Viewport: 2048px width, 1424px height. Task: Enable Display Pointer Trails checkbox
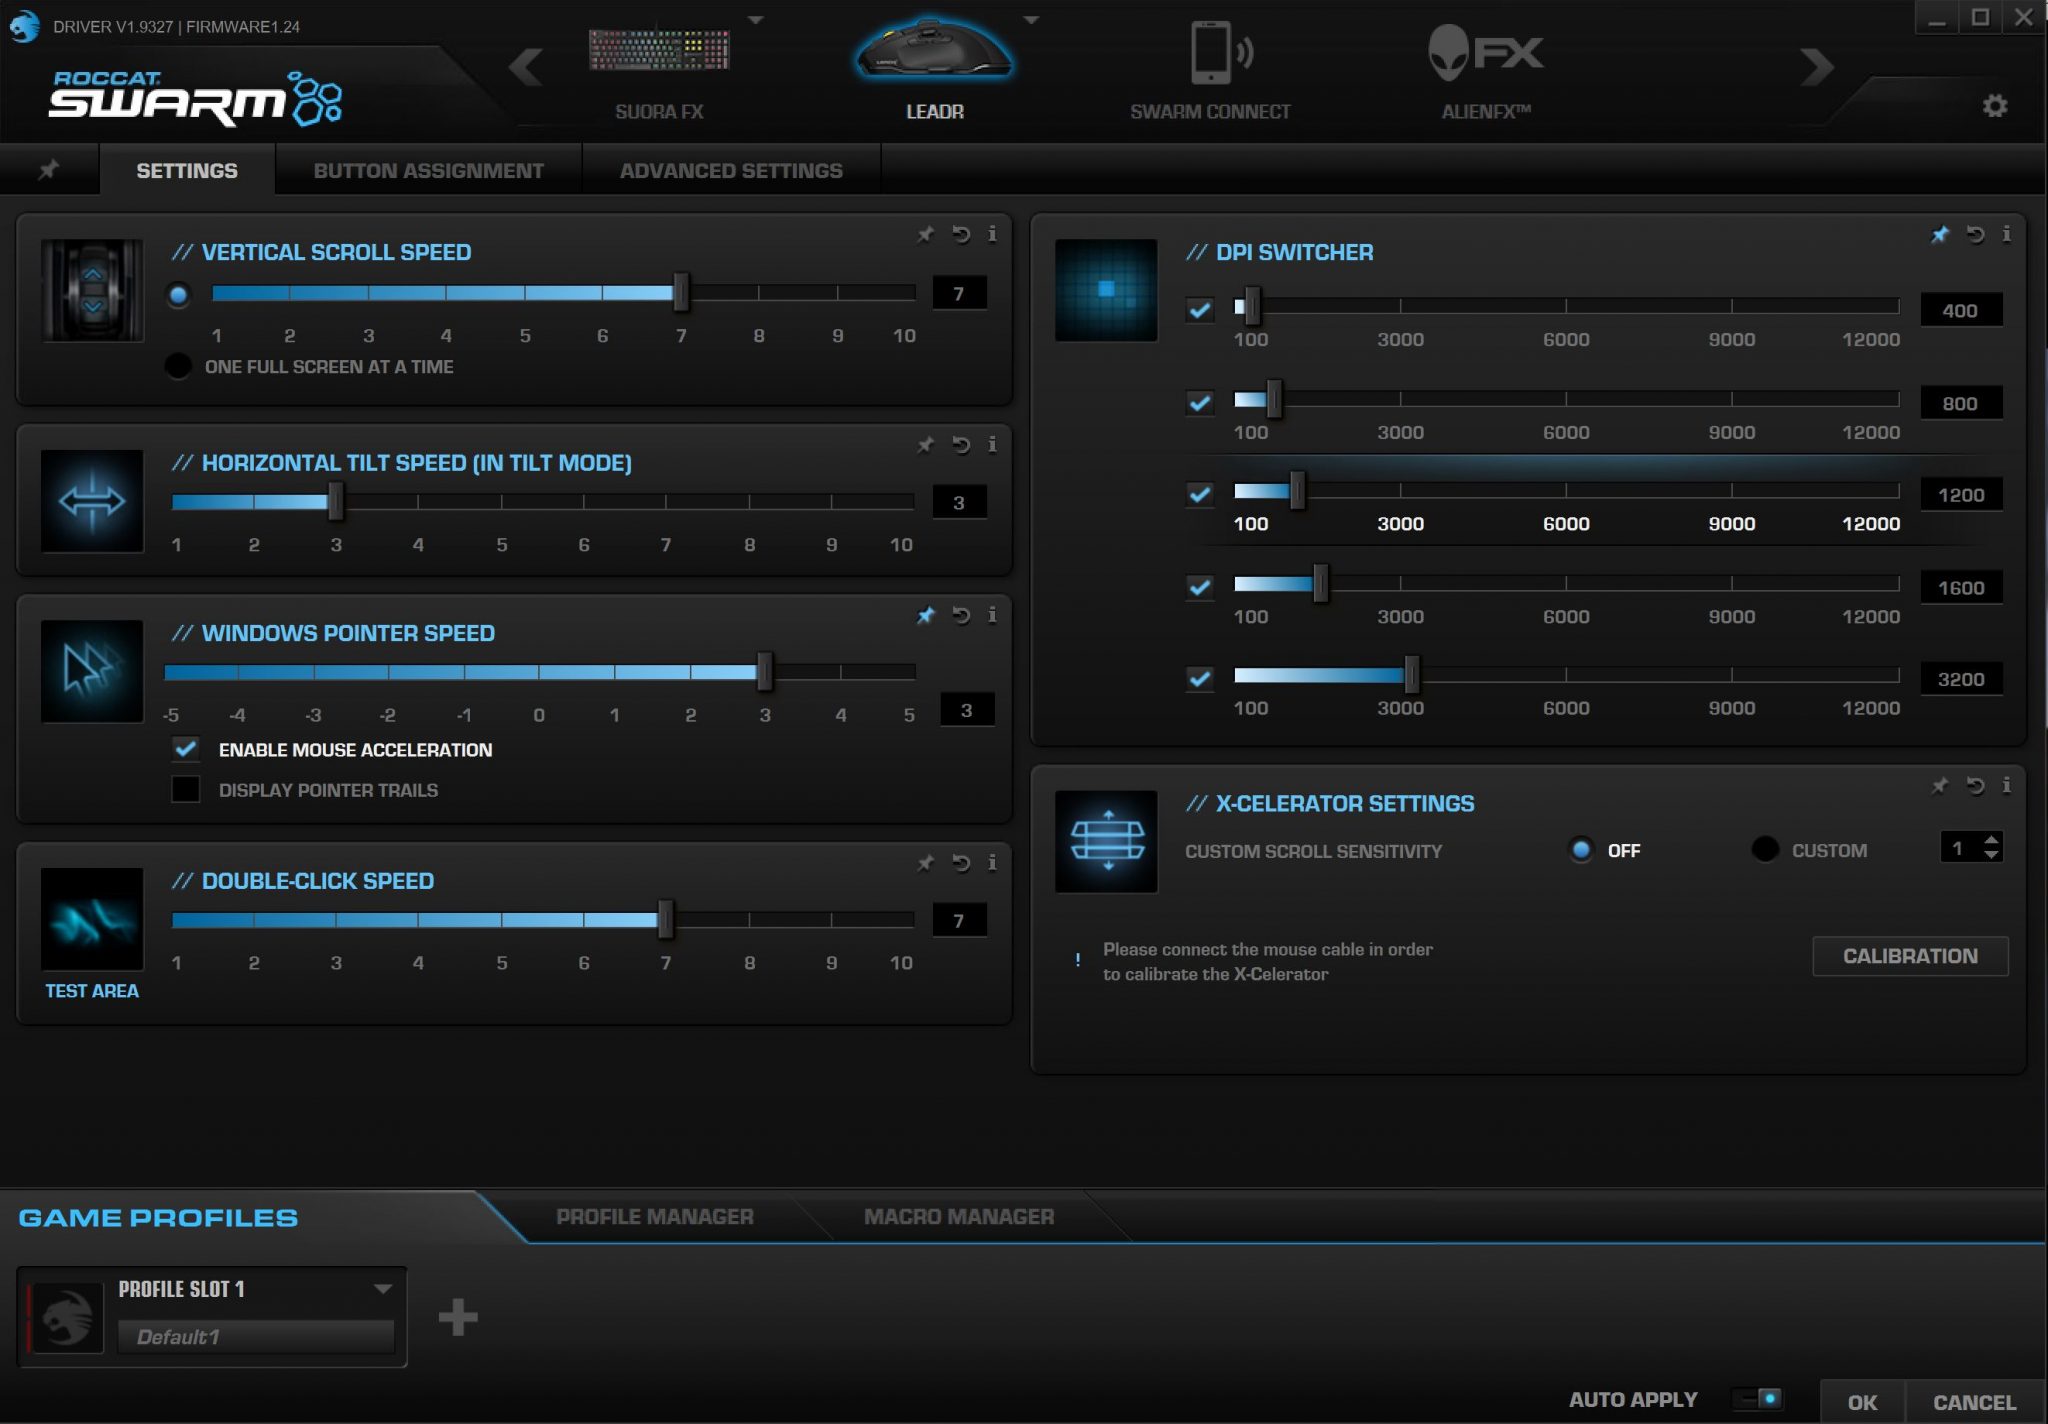coord(186,789)
